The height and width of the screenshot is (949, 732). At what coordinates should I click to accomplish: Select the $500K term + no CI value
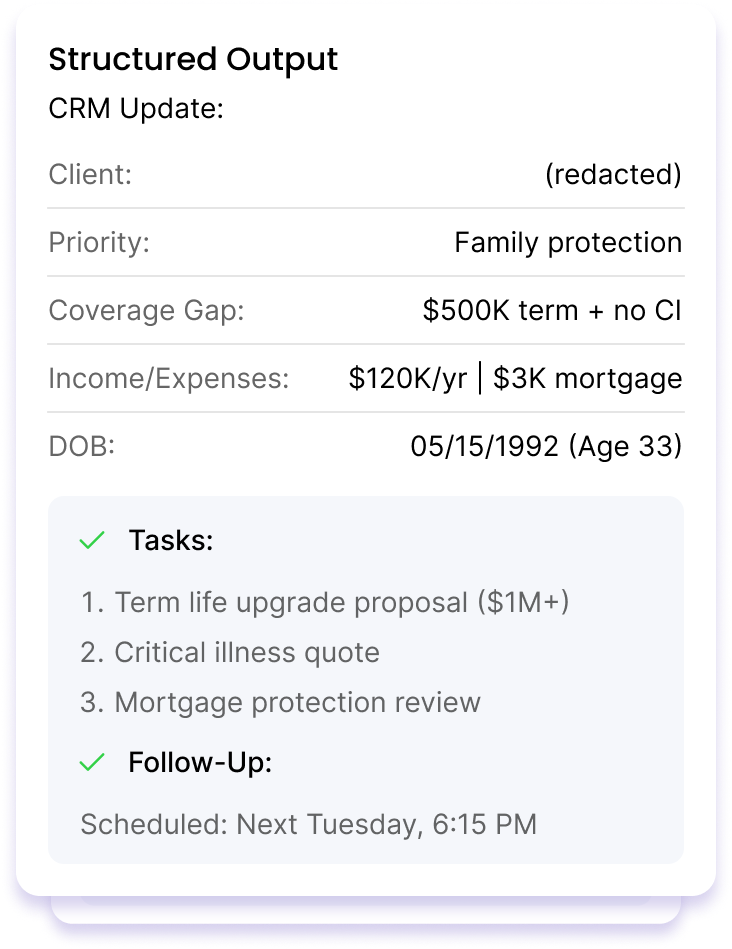pyautogui.click(x=552, y=310)
